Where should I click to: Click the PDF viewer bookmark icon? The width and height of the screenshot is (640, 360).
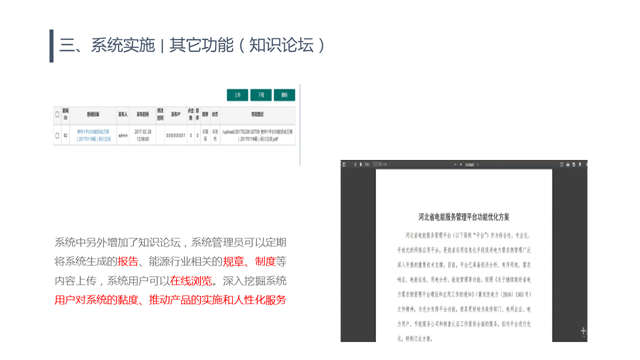click(x=580, y=164)
